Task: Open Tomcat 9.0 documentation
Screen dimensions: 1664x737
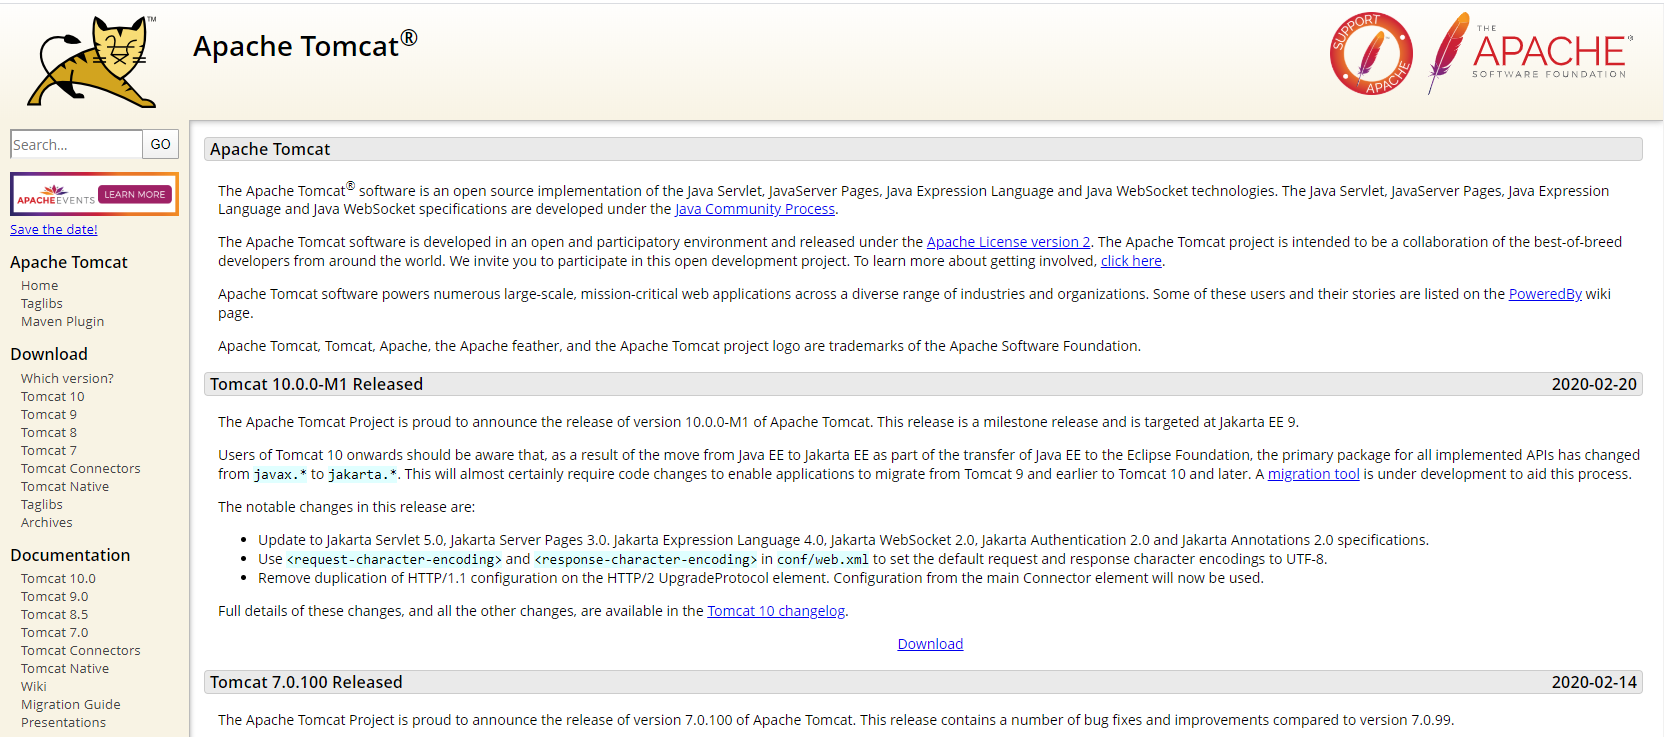Action: [x=55, y=596]
